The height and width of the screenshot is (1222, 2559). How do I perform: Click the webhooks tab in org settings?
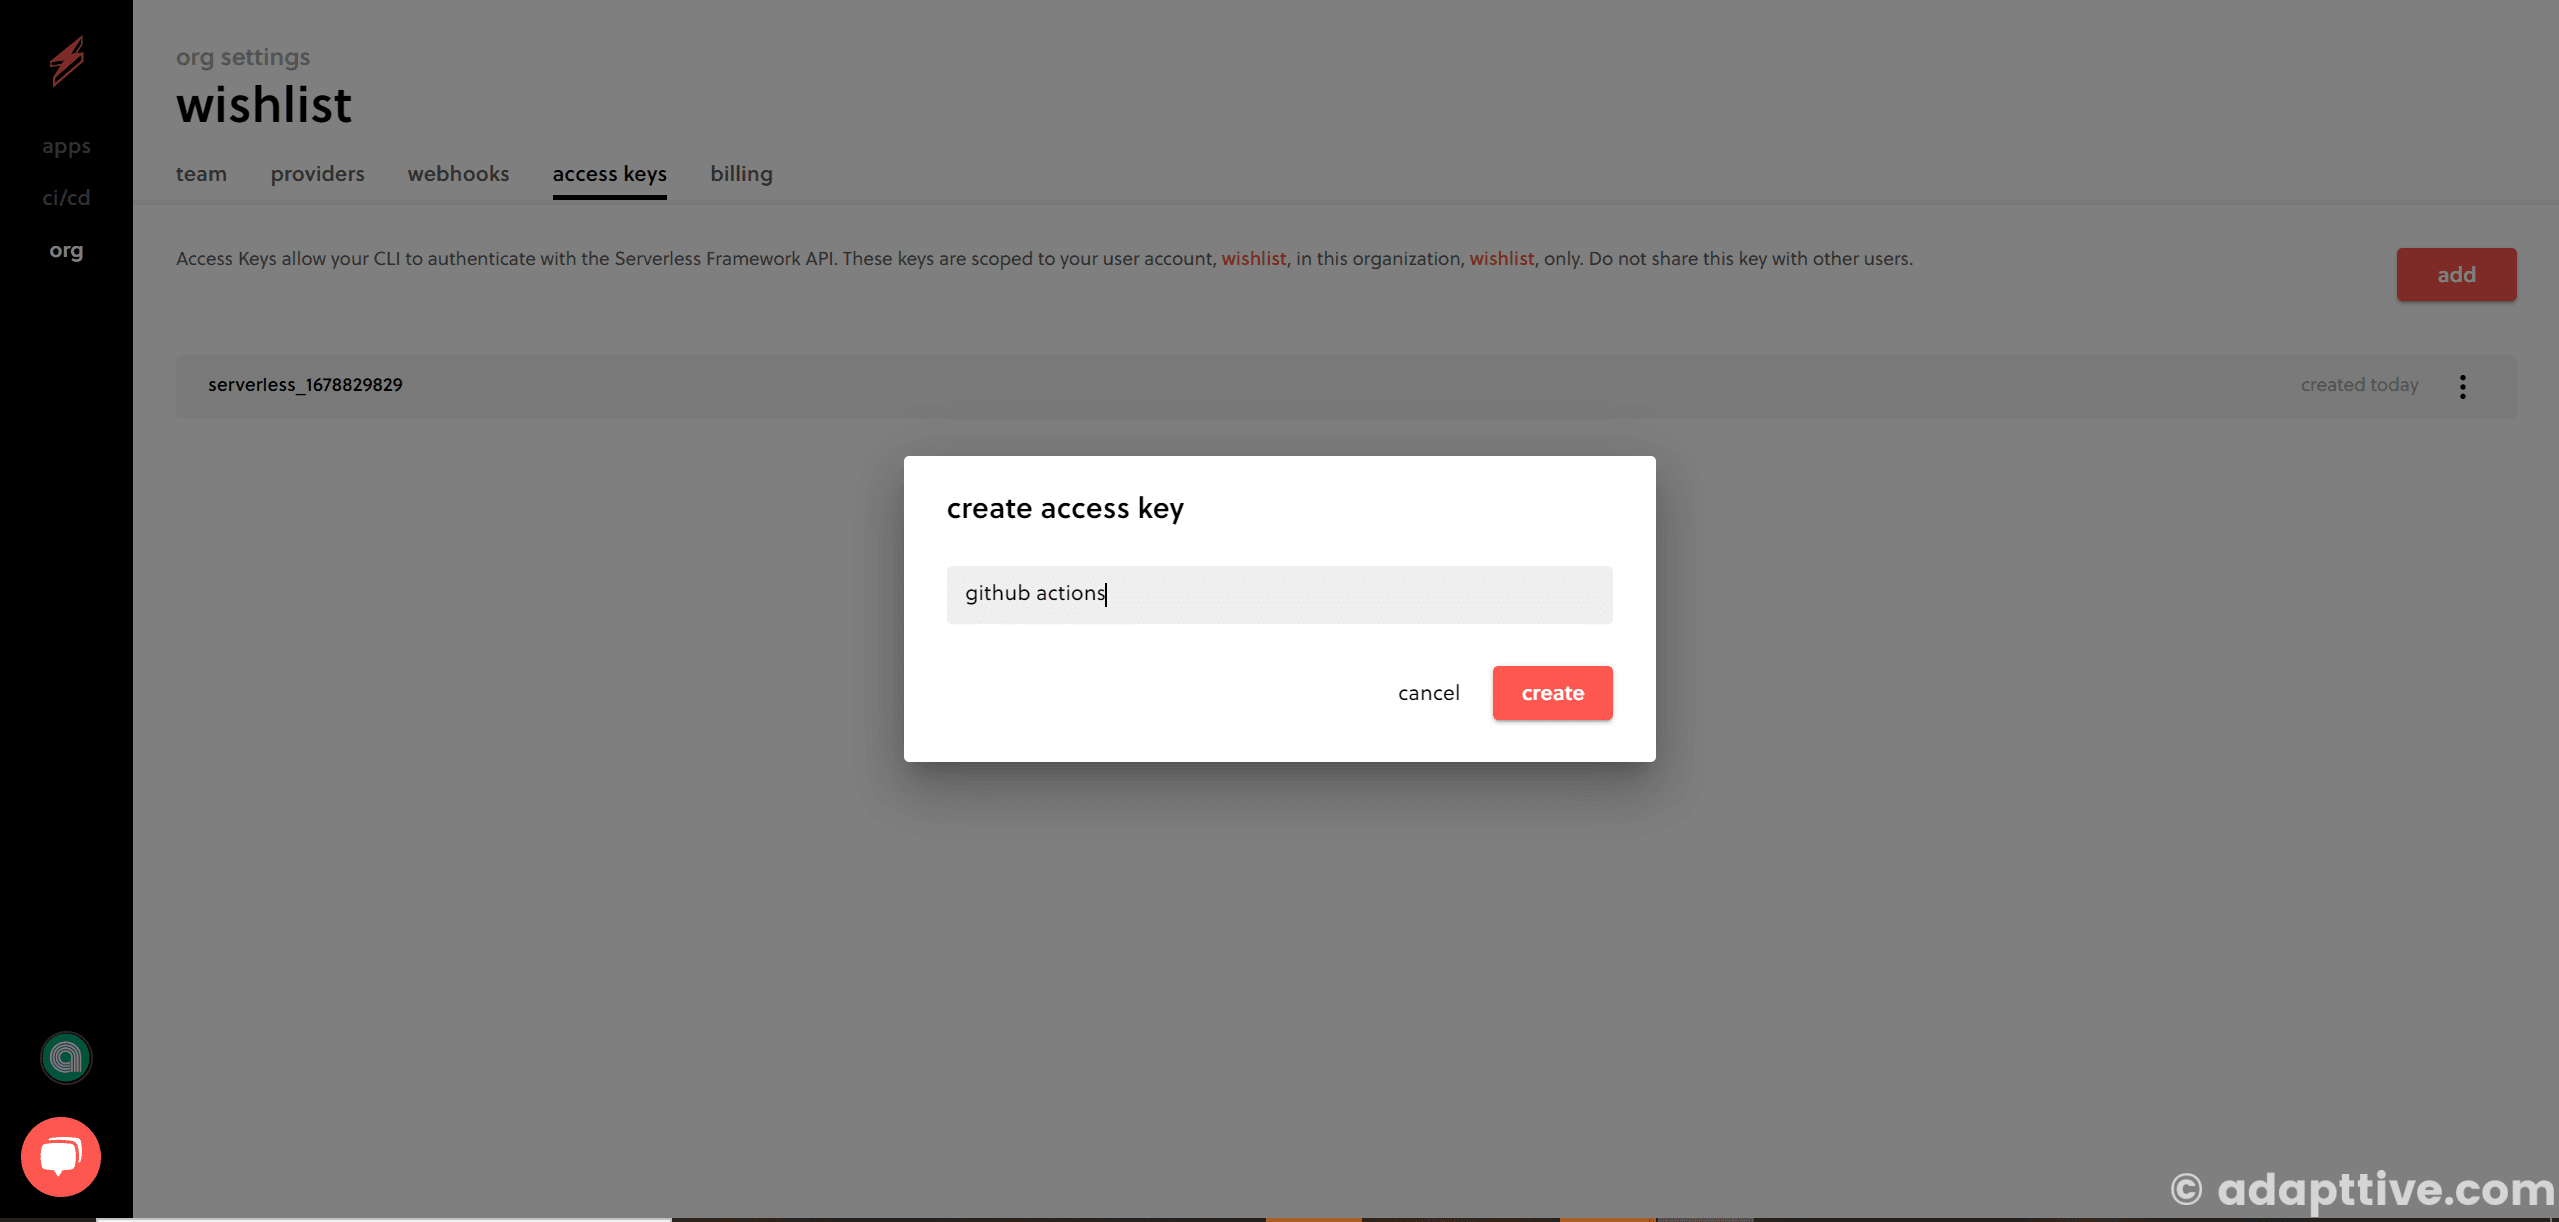tap(459, 173)
